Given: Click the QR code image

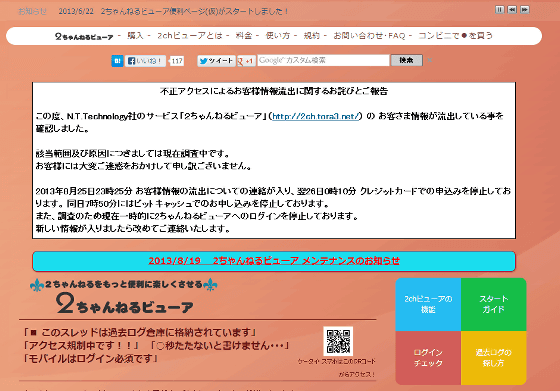Looking at the screenshot, I should point(338,341).
